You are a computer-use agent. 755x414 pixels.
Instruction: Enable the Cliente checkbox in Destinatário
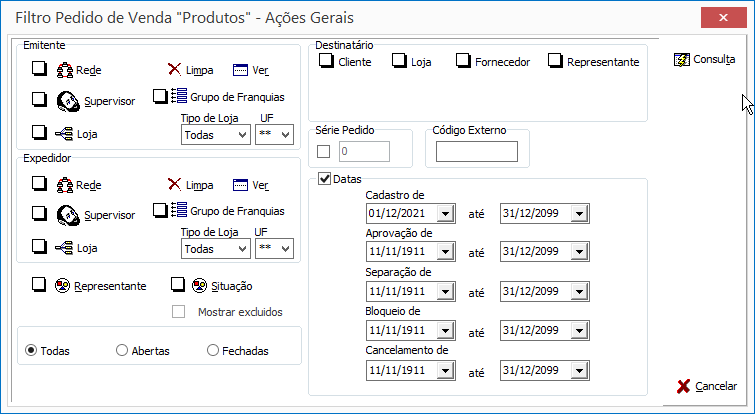pos(326,61)
